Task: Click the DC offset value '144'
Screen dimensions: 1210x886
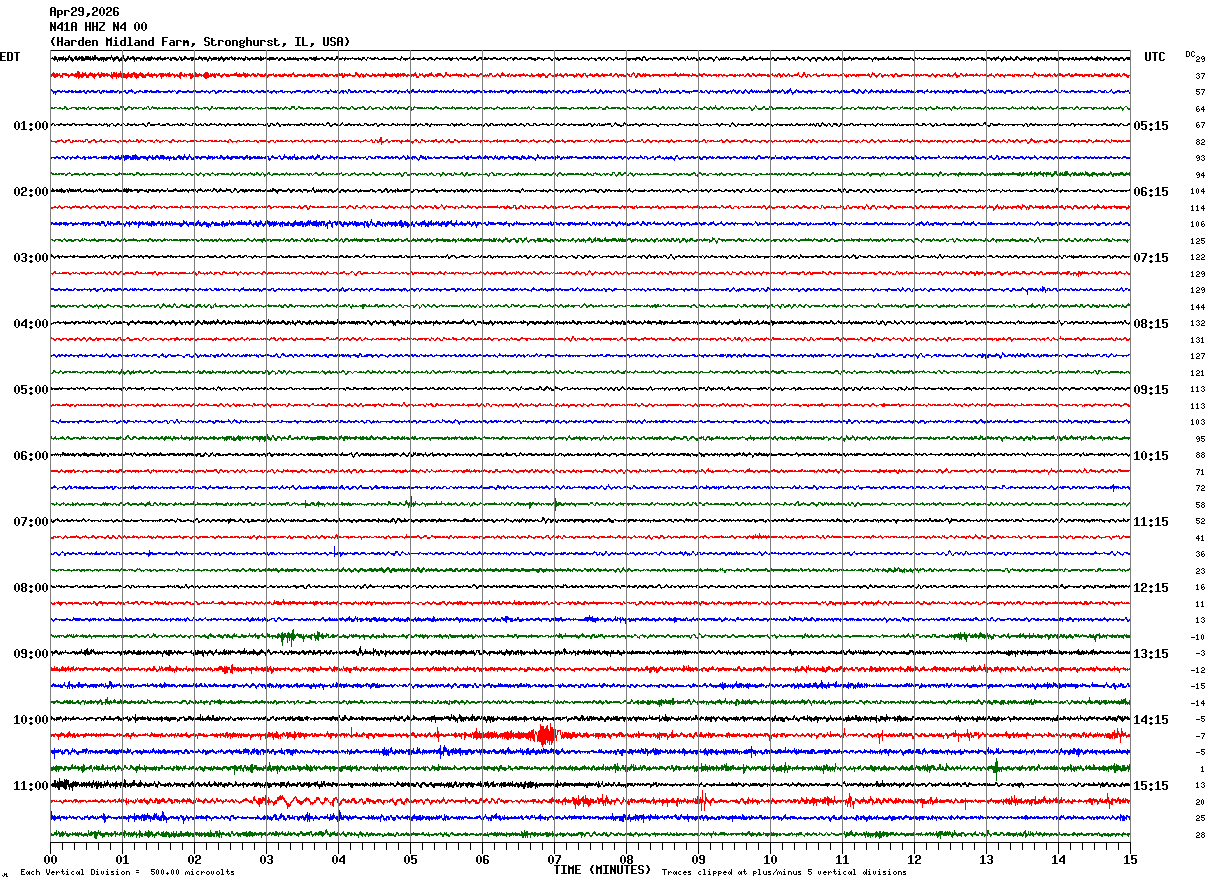Action: point(1197,307)
